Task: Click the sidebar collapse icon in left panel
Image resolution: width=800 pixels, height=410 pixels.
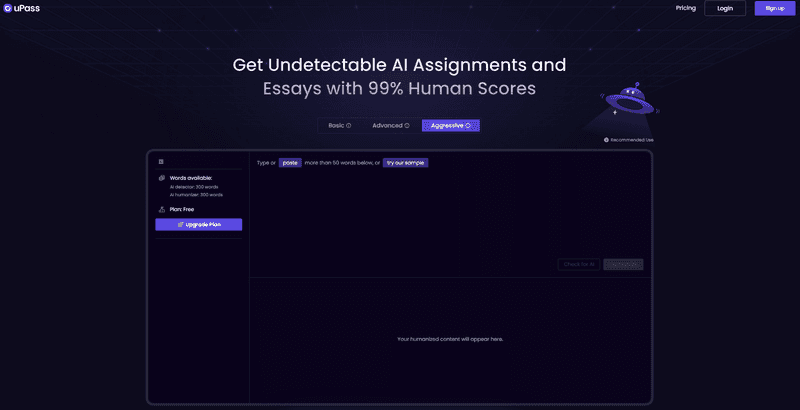Action: coord(160,161)
